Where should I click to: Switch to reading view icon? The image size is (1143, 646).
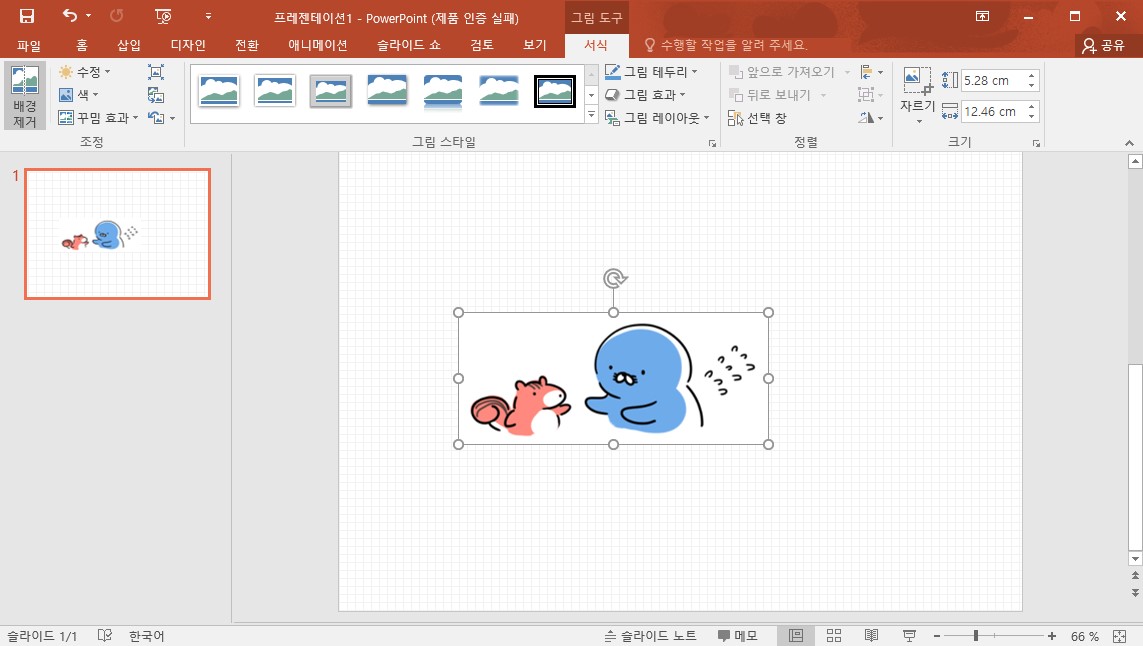(871, 636)
